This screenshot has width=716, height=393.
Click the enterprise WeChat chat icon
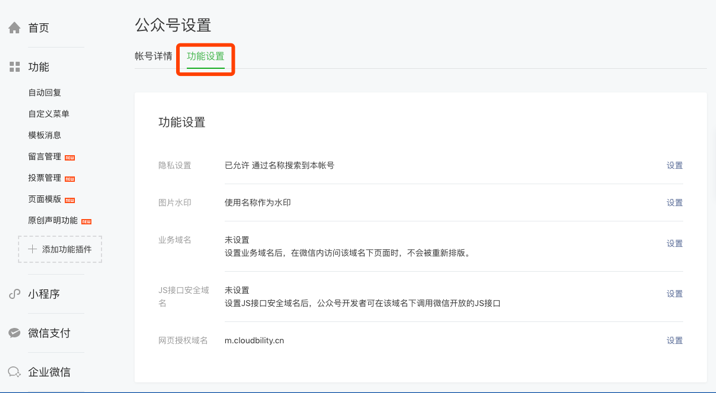[15, 372]
